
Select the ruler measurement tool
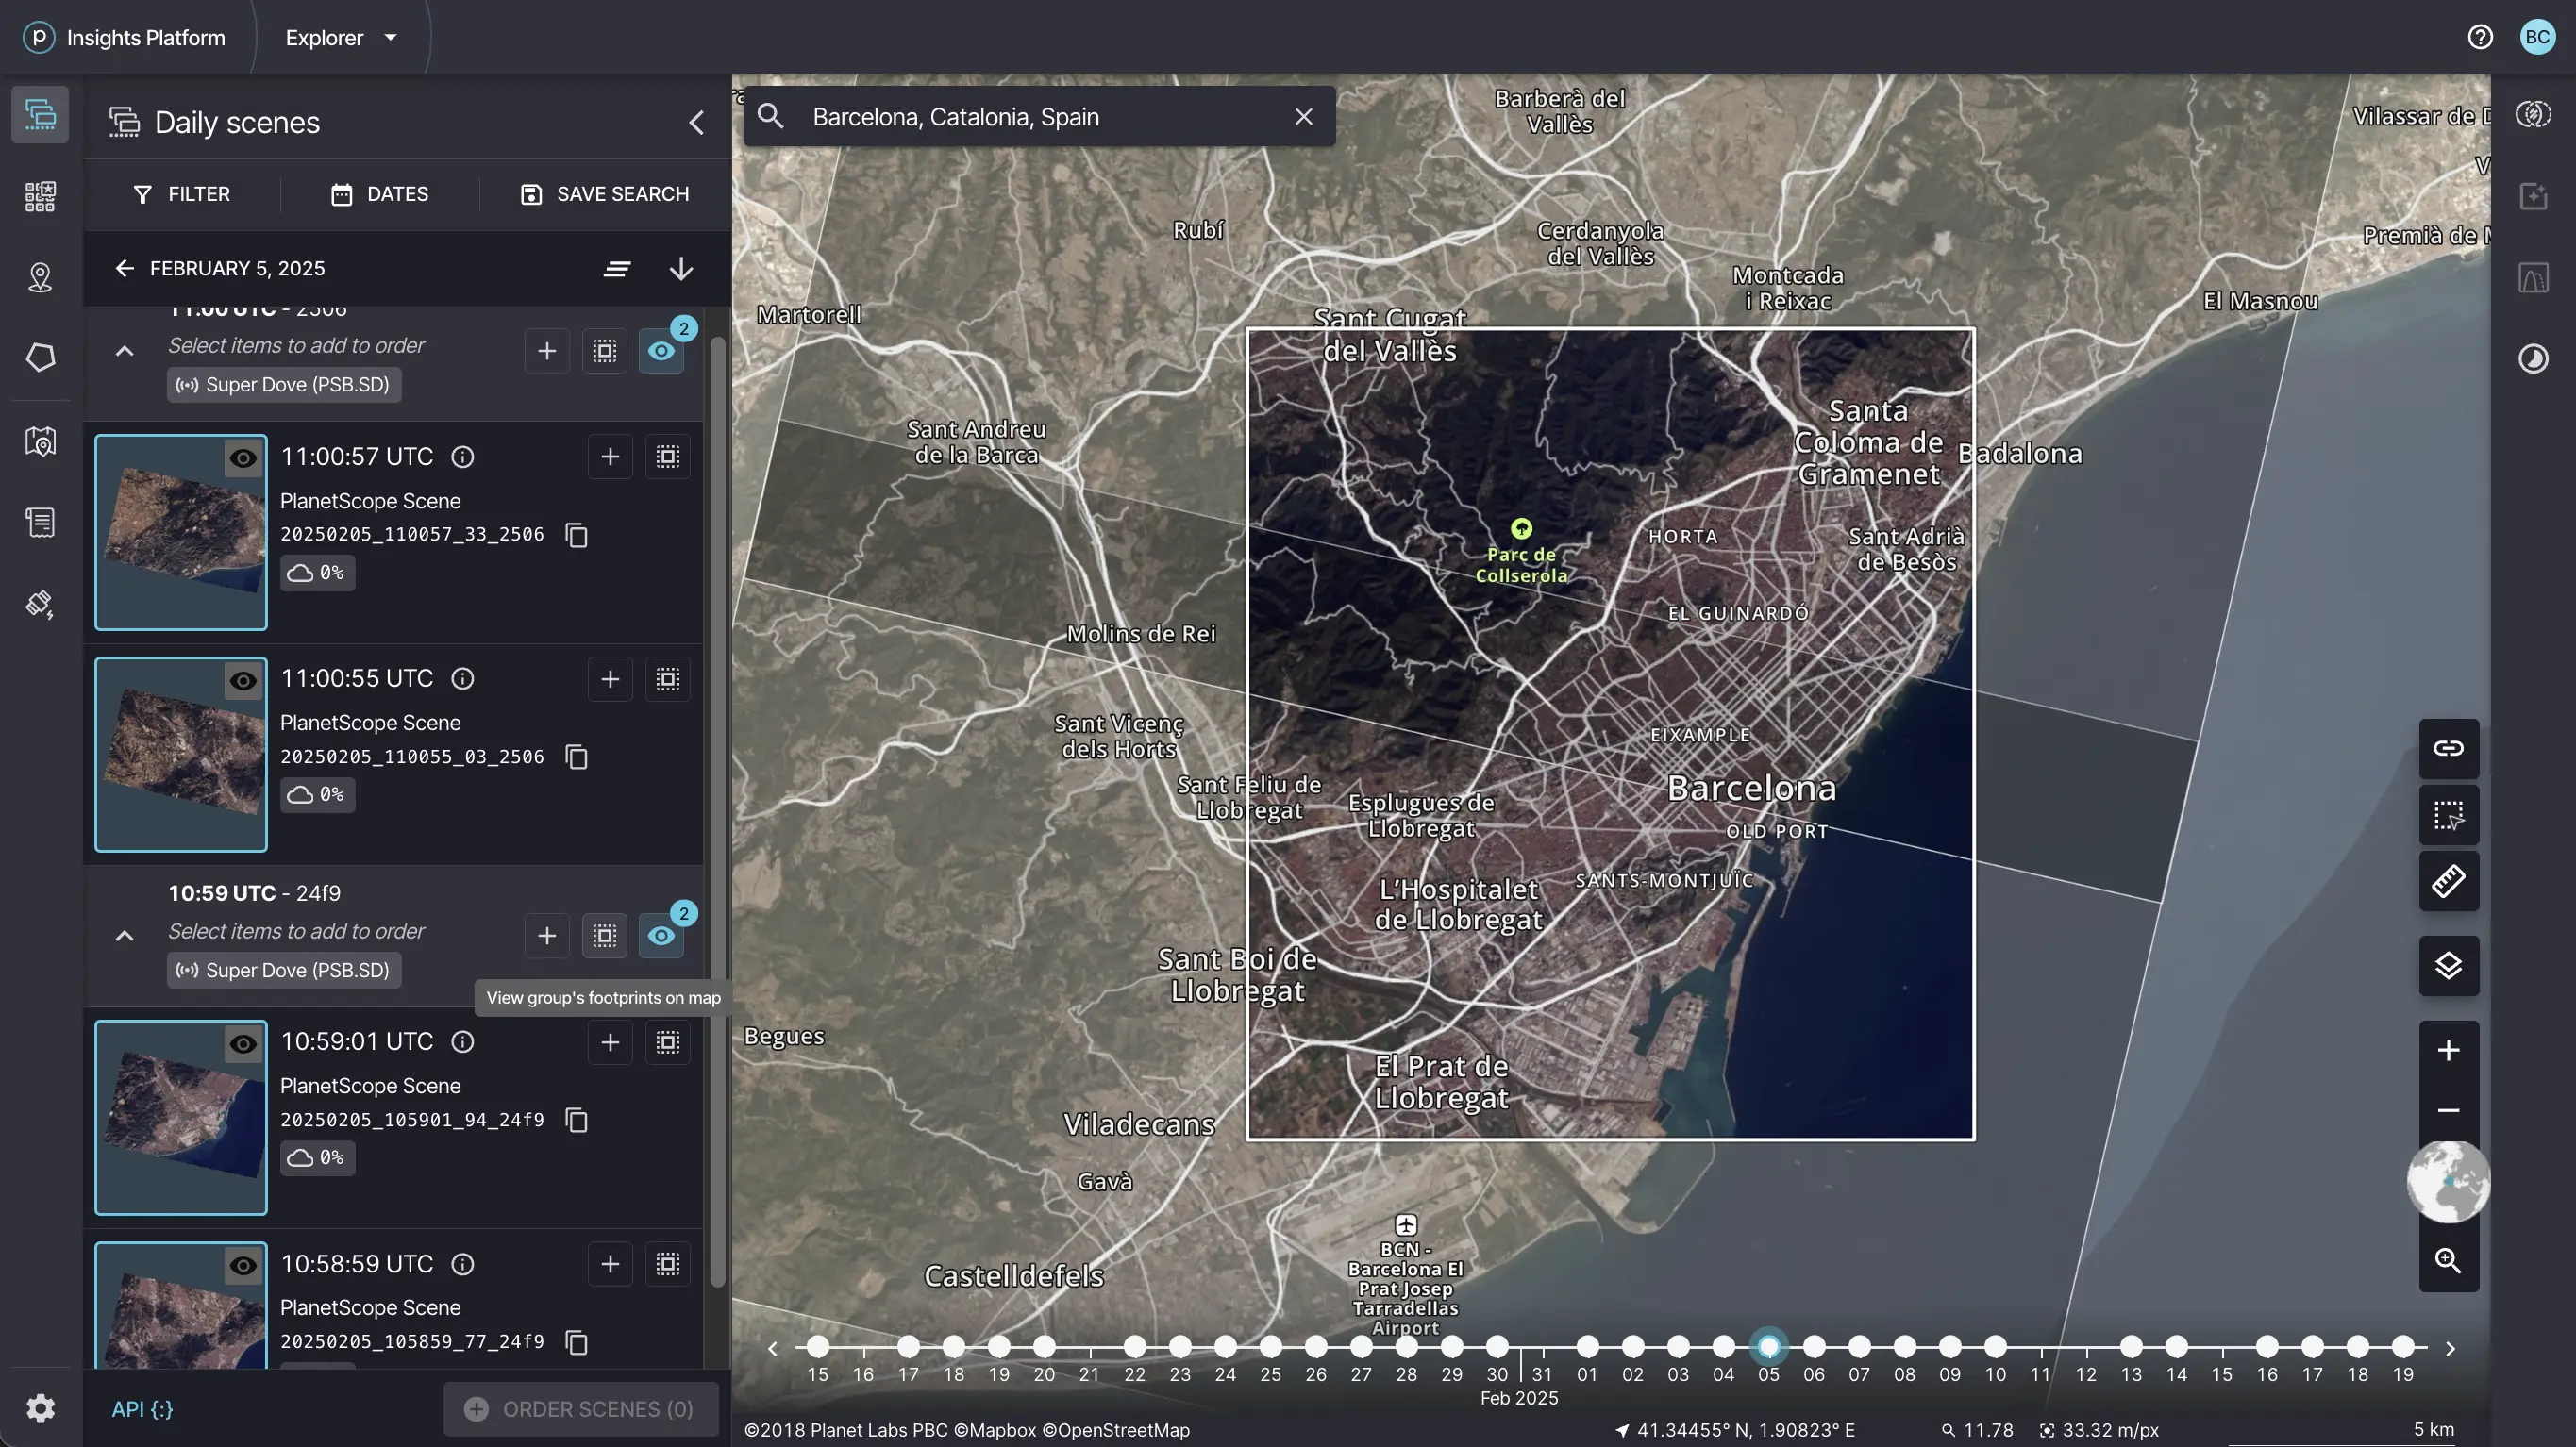(2449, 881)
